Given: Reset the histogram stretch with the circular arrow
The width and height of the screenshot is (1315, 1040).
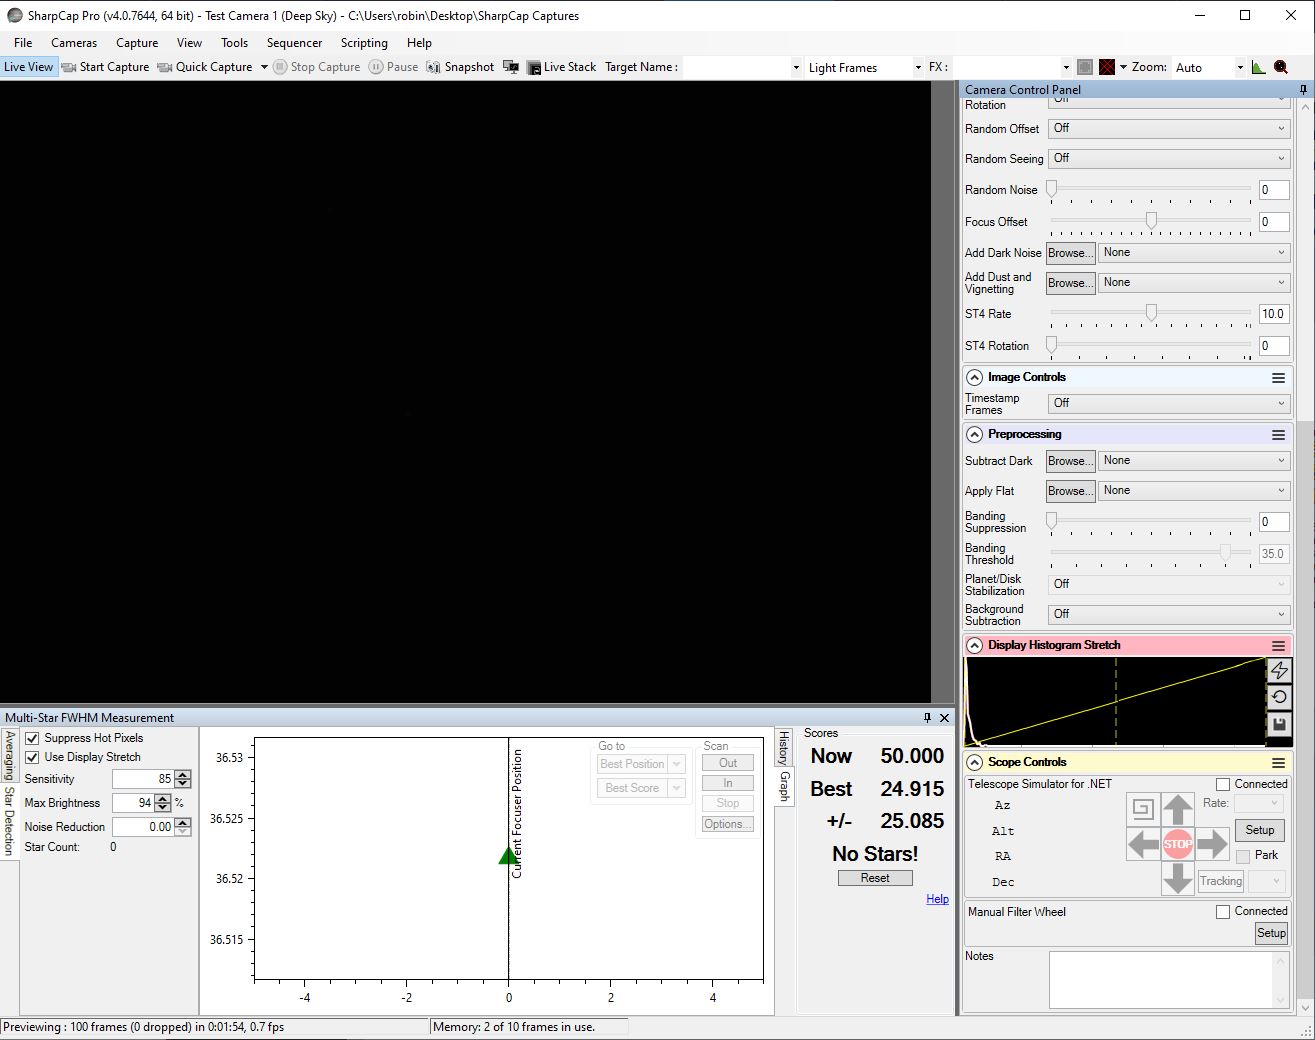Looking at the screenshot, I should pos(1279,697).
